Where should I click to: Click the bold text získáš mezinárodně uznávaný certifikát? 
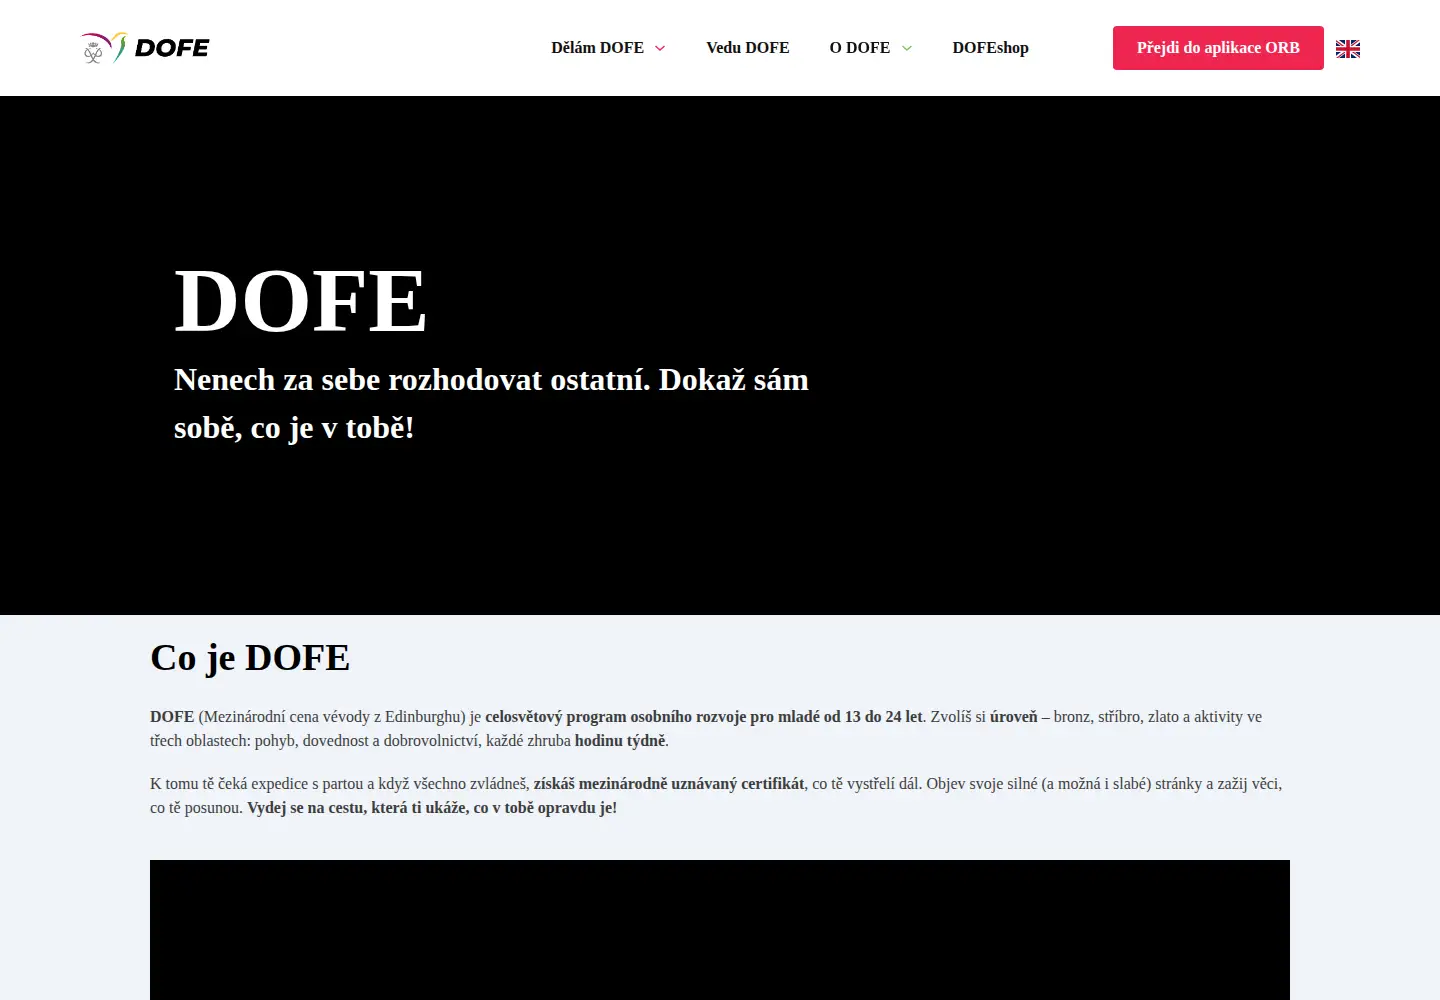pyautogui.click(x=669, y=784)
